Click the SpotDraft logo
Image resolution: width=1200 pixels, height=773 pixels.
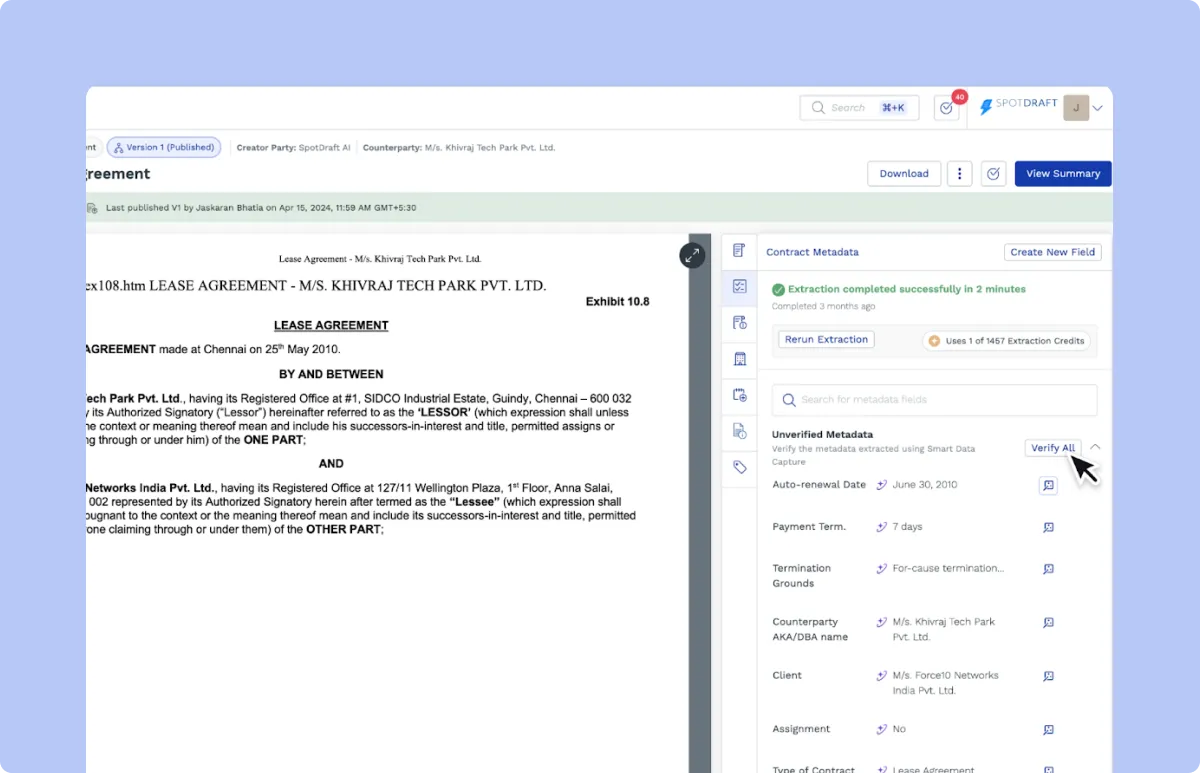click(x=1017, y=105)
